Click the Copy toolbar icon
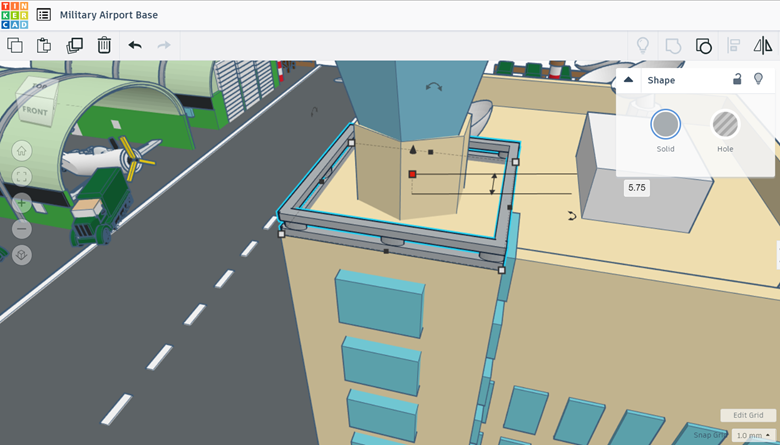 point(15,45)
